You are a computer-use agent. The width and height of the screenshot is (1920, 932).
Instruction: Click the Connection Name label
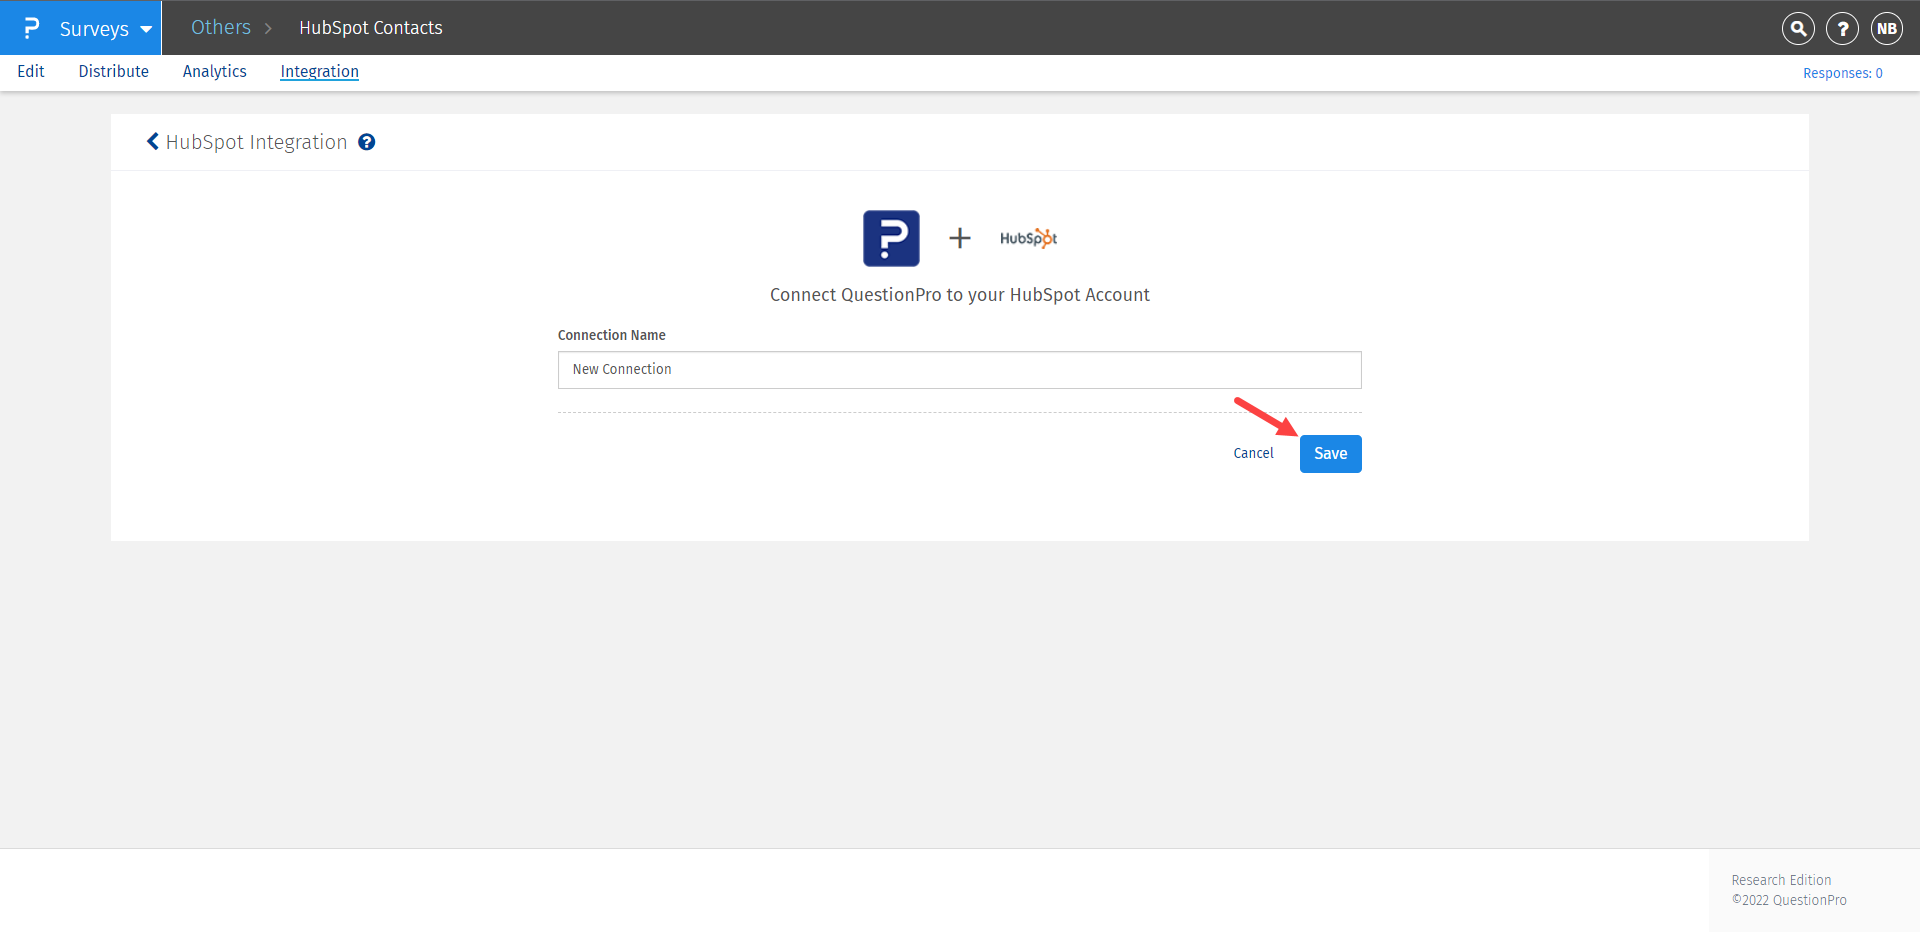click(x=612, y=335)
